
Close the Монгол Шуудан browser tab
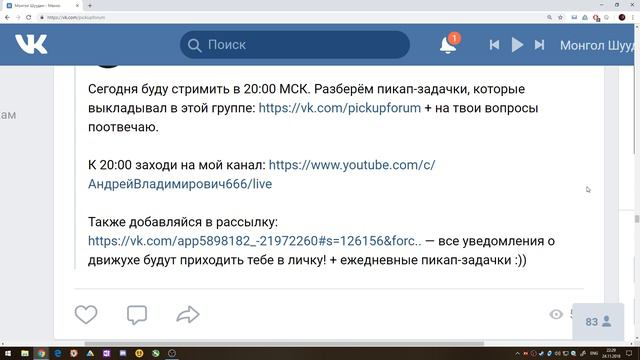coord(78,6)
